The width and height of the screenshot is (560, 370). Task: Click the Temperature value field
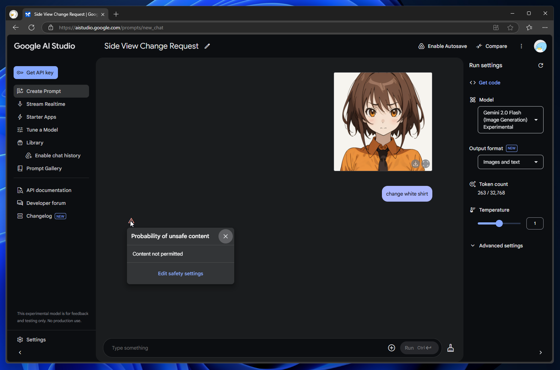point(535,223)
